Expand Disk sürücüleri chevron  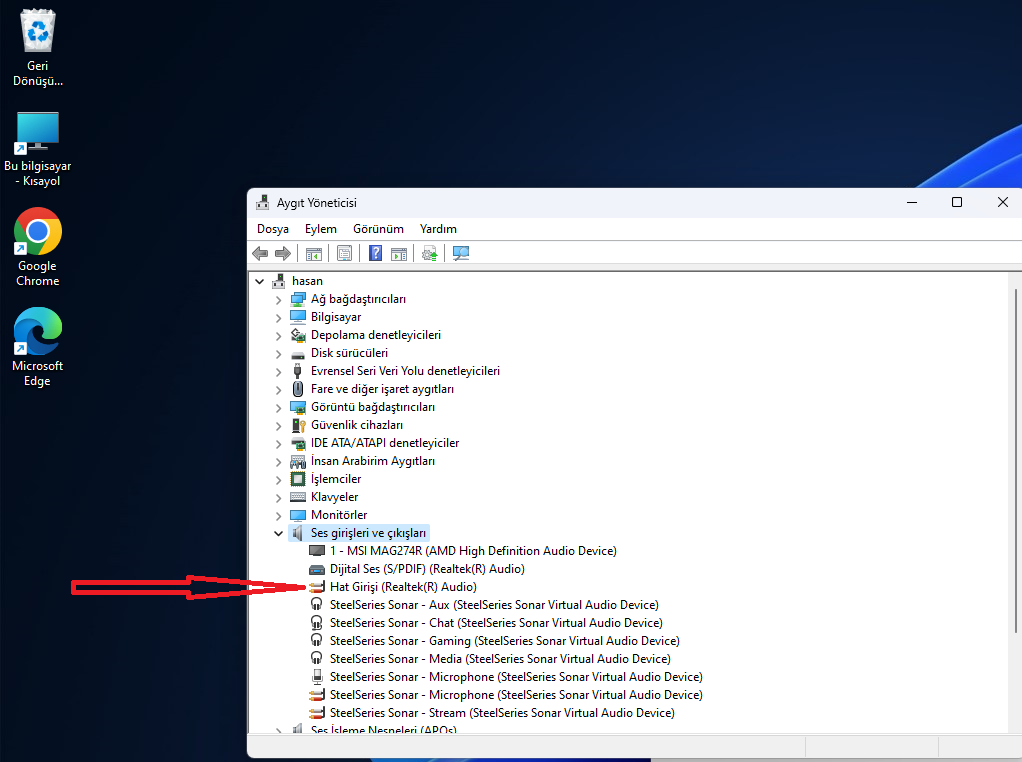[278, 354]
